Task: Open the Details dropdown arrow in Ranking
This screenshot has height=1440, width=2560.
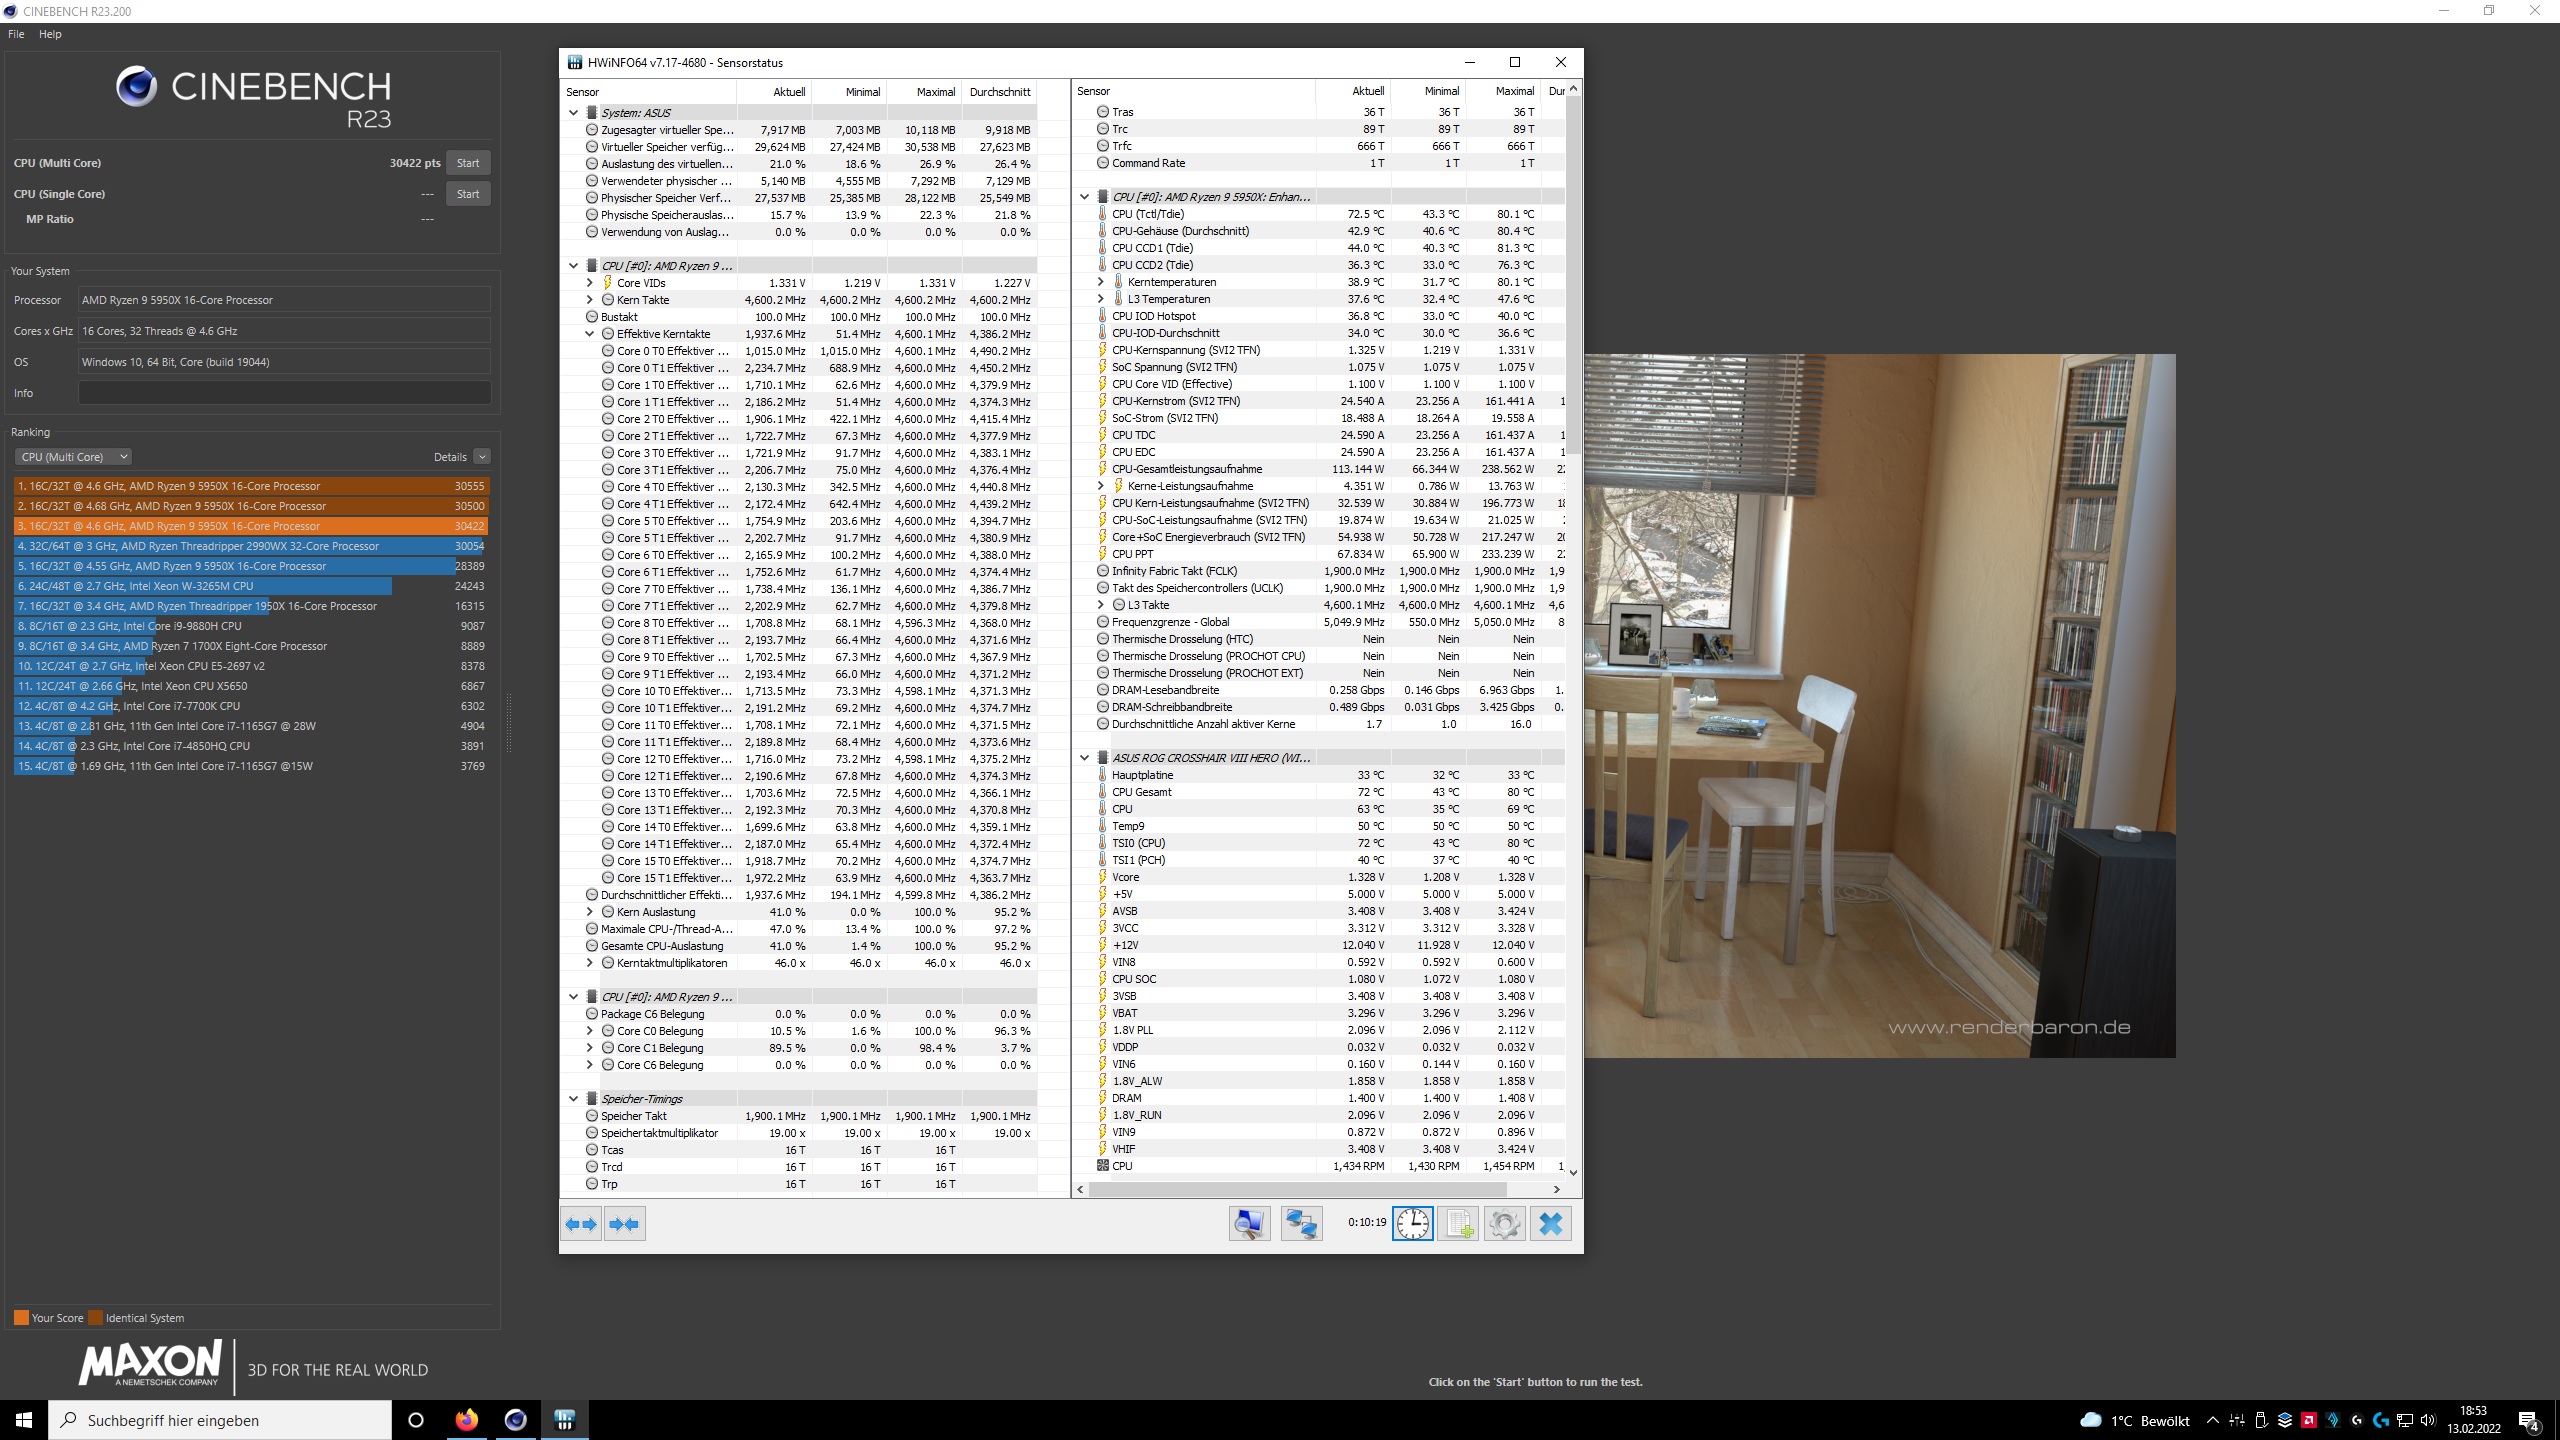Action: click(x=482, y=457)
